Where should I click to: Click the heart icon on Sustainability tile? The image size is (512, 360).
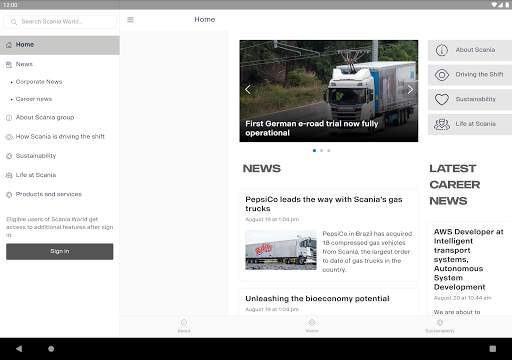(x=442, y=99)
